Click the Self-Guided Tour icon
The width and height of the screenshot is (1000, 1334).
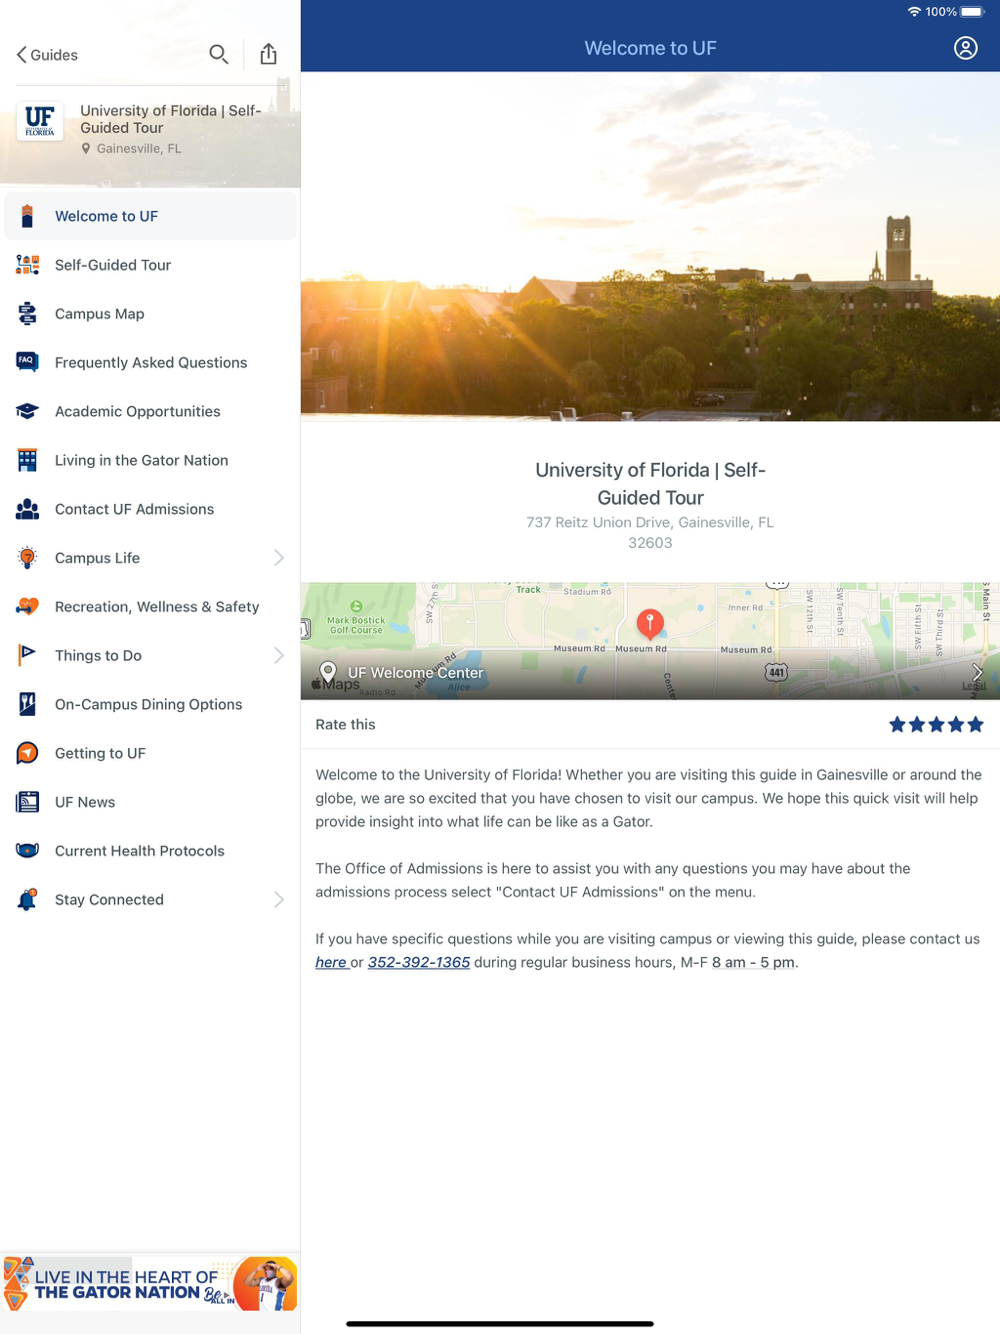[x=27, y=265]
